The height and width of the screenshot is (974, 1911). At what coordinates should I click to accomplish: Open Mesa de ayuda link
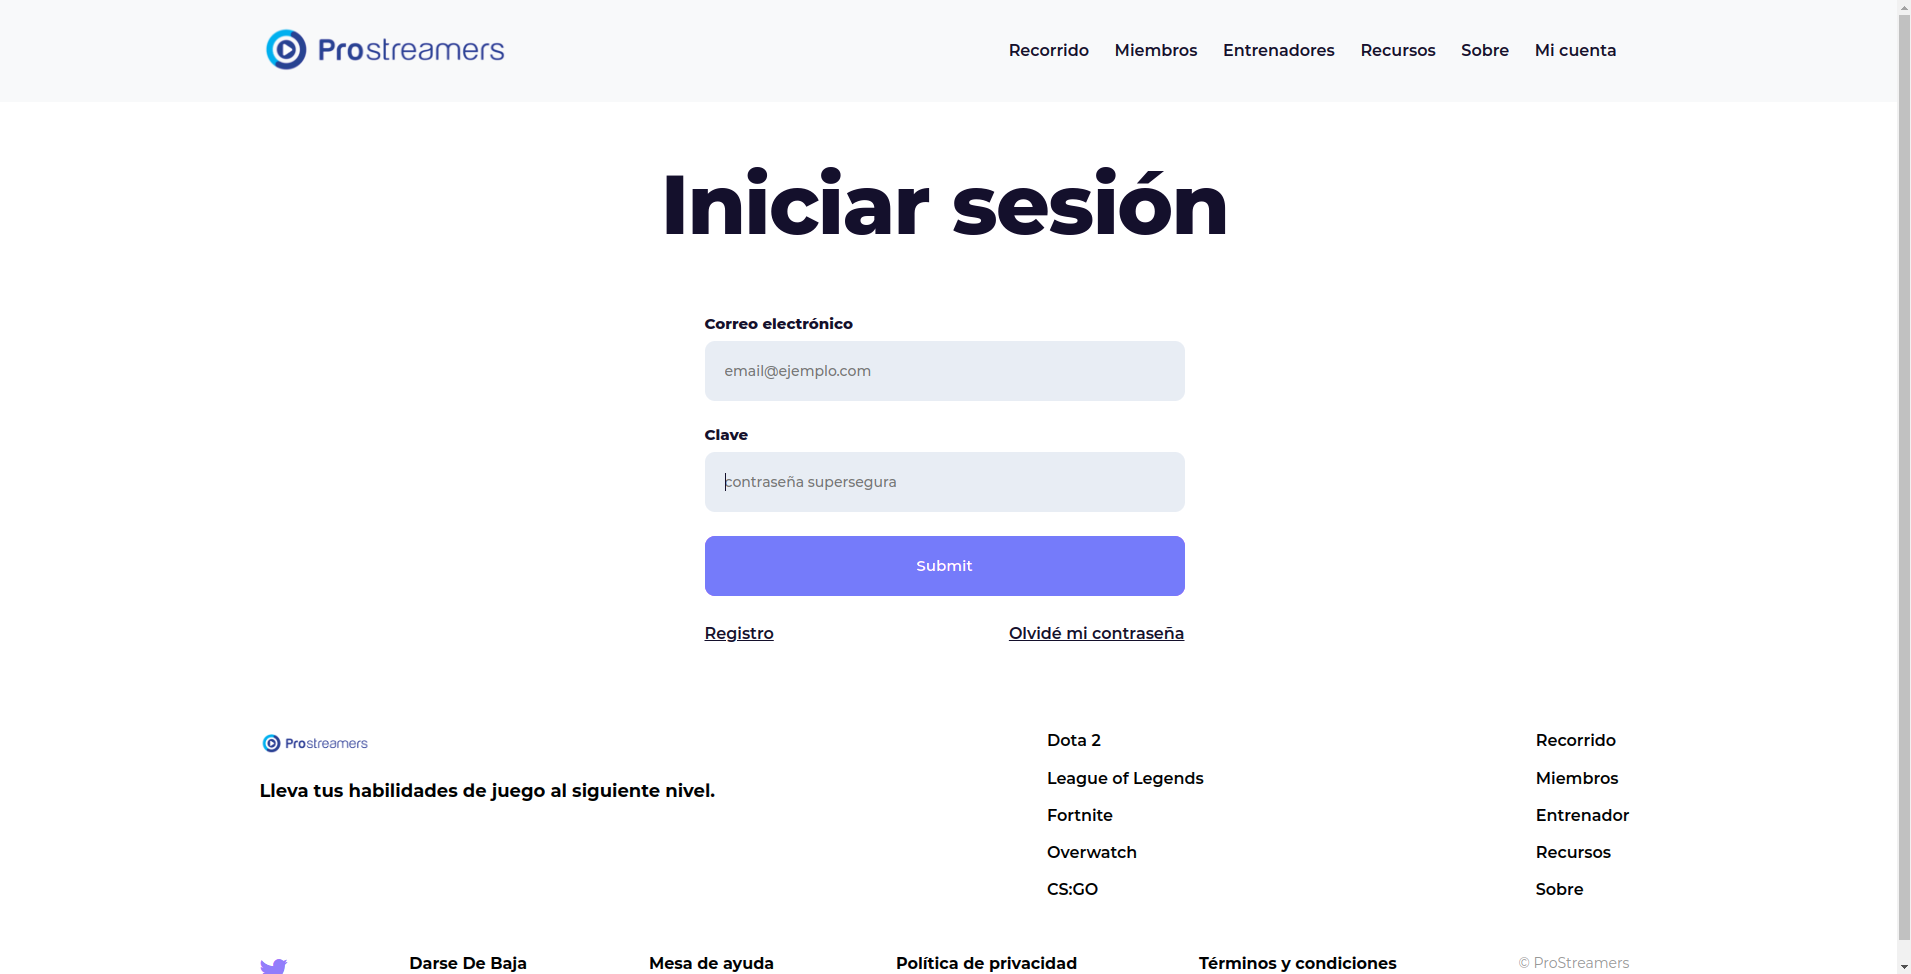[711, 963]
